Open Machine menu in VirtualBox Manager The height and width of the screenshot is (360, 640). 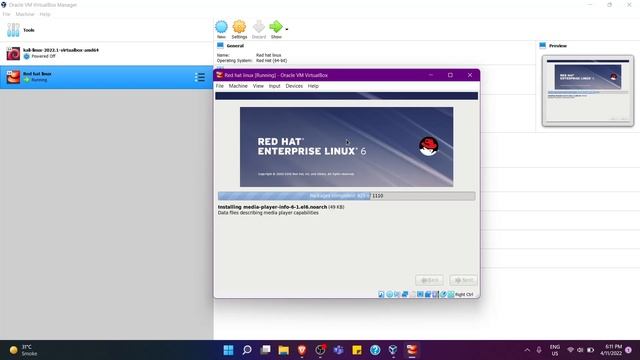click(x=25, y=14)
